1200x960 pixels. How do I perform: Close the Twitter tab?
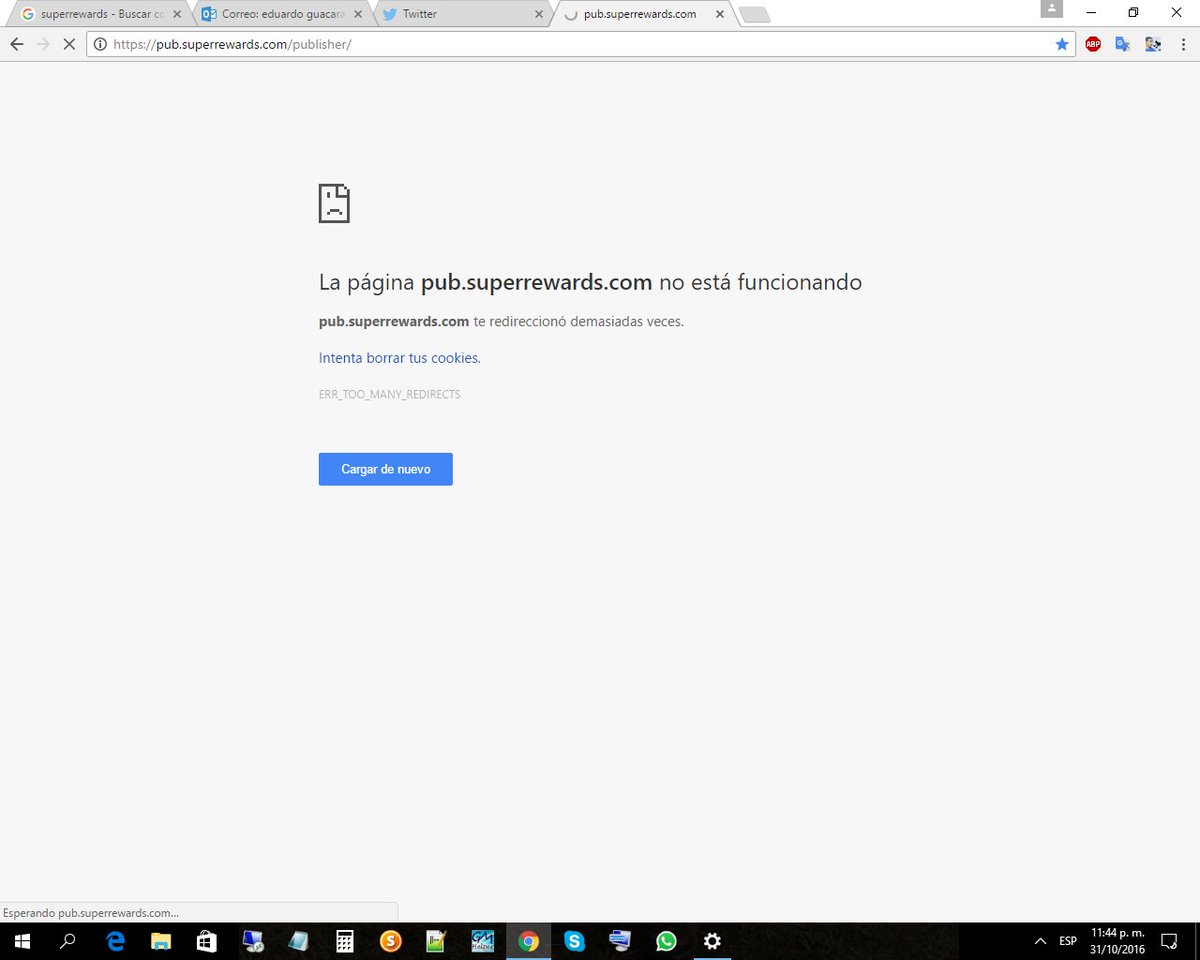click(x=539, y=14)
